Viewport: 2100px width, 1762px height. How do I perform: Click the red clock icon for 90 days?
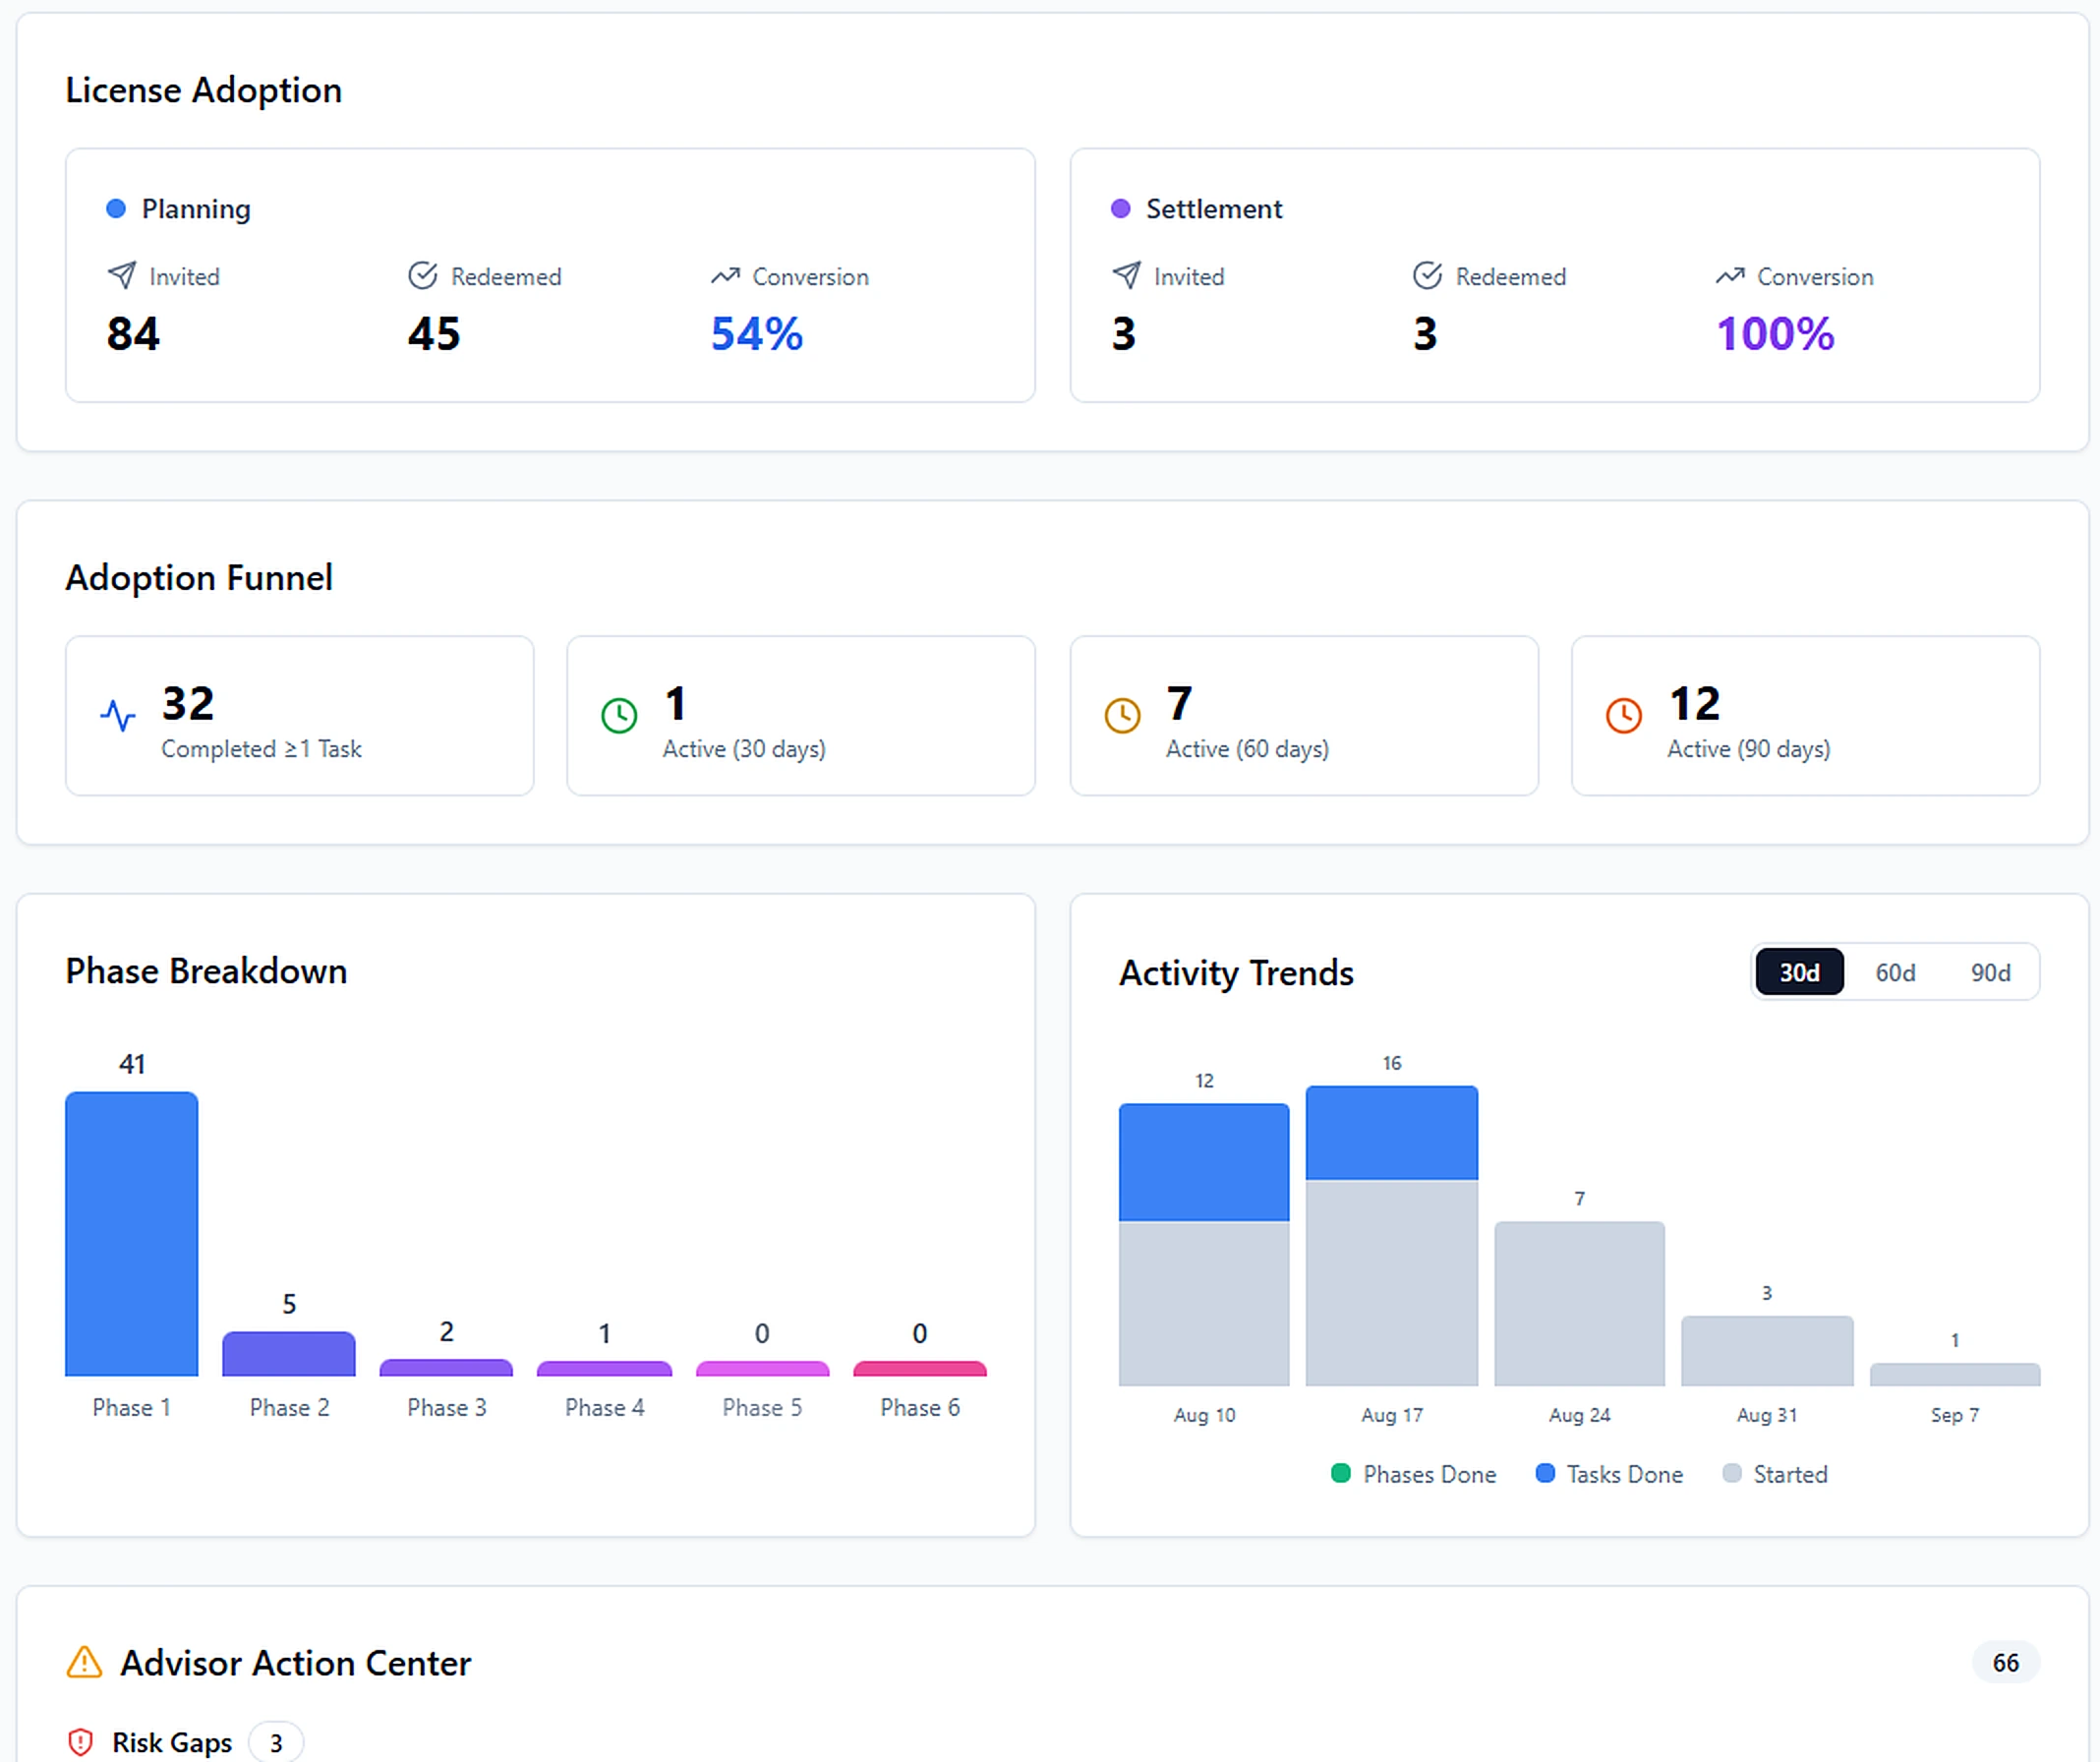[1624, 715]
